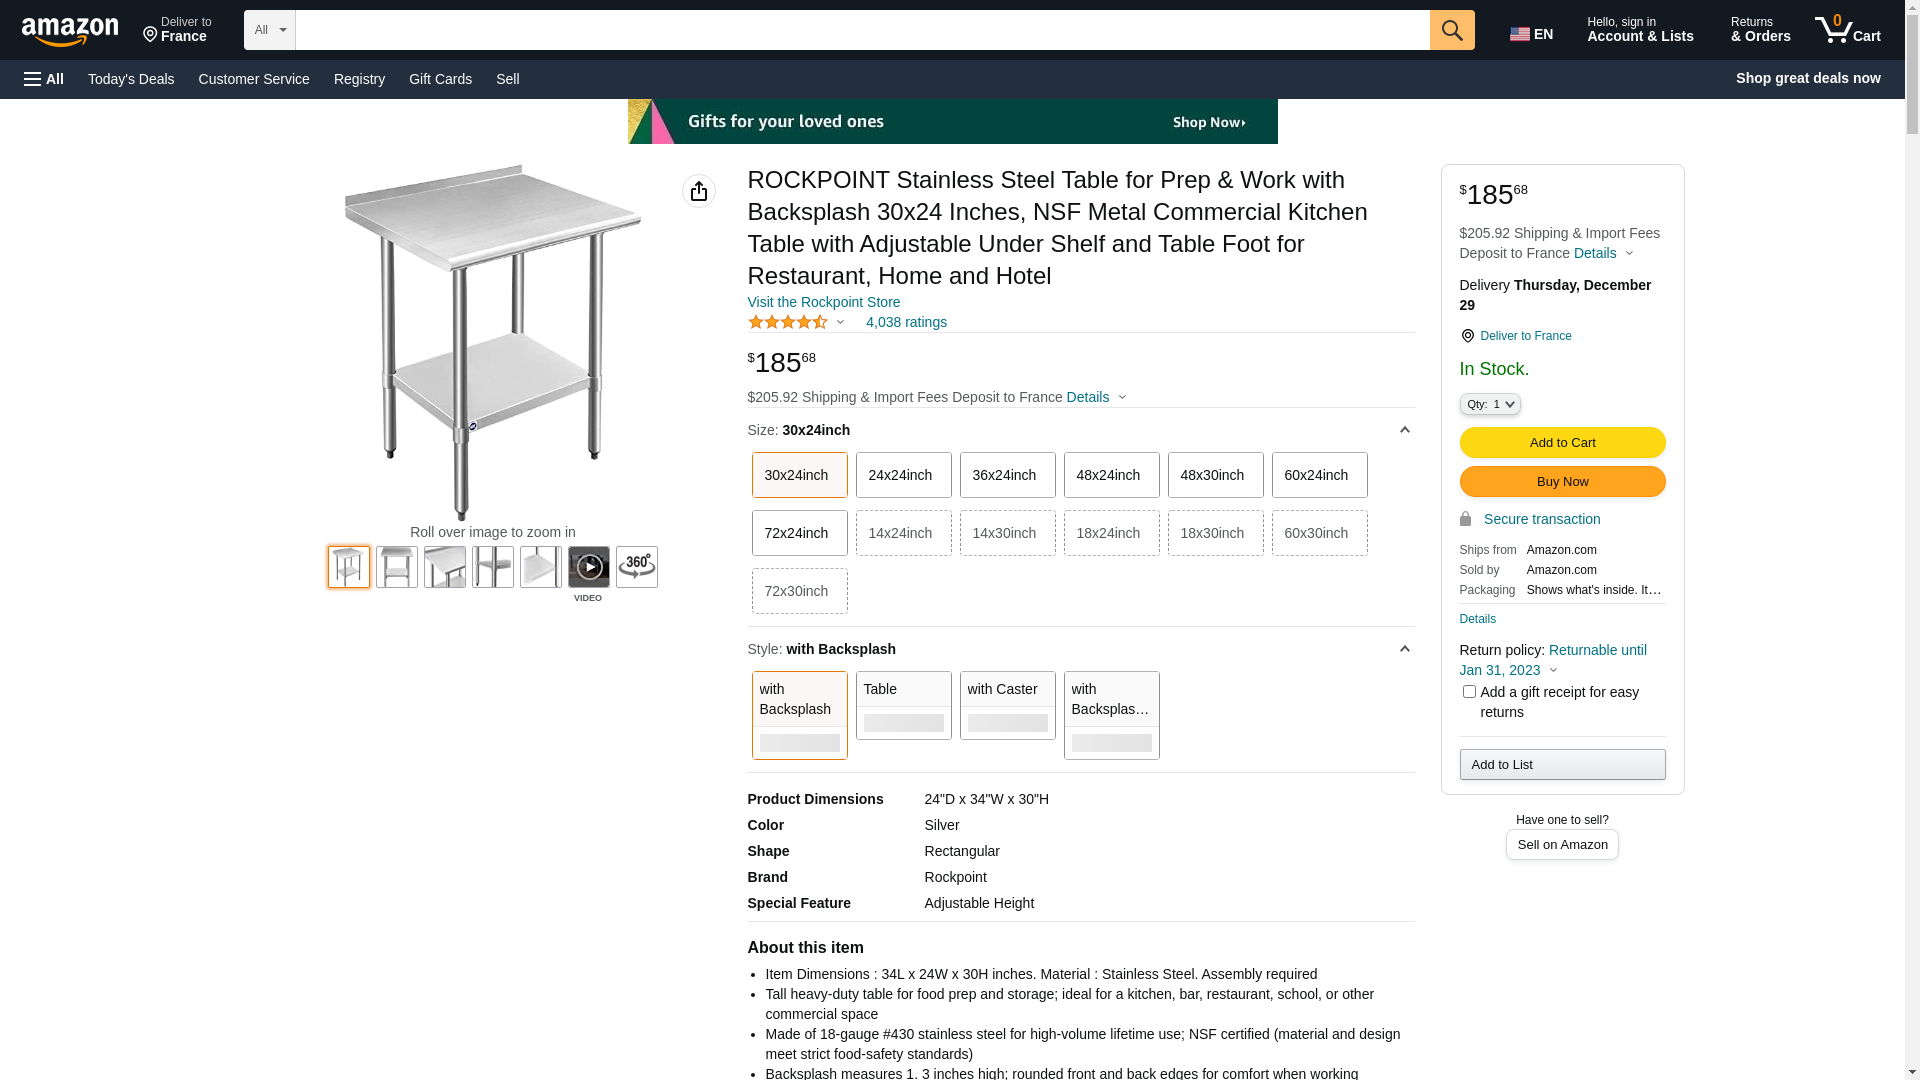Open the shopping cart
Screen dimensions: 1920x1080
1848,30
